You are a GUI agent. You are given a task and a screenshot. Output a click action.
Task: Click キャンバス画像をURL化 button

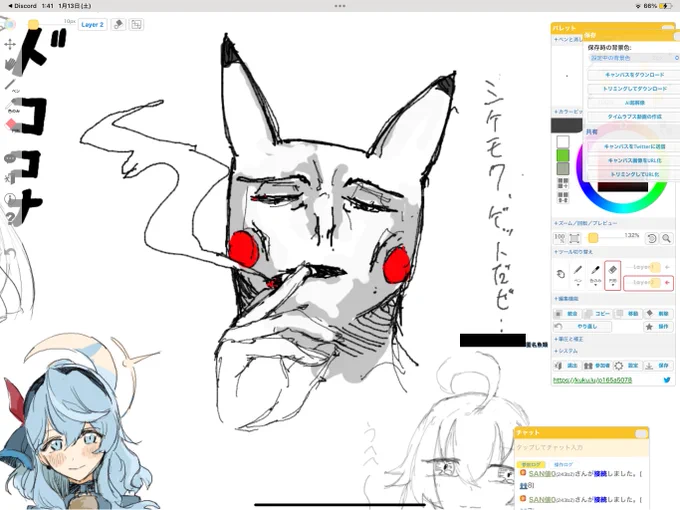pos(634,160)
